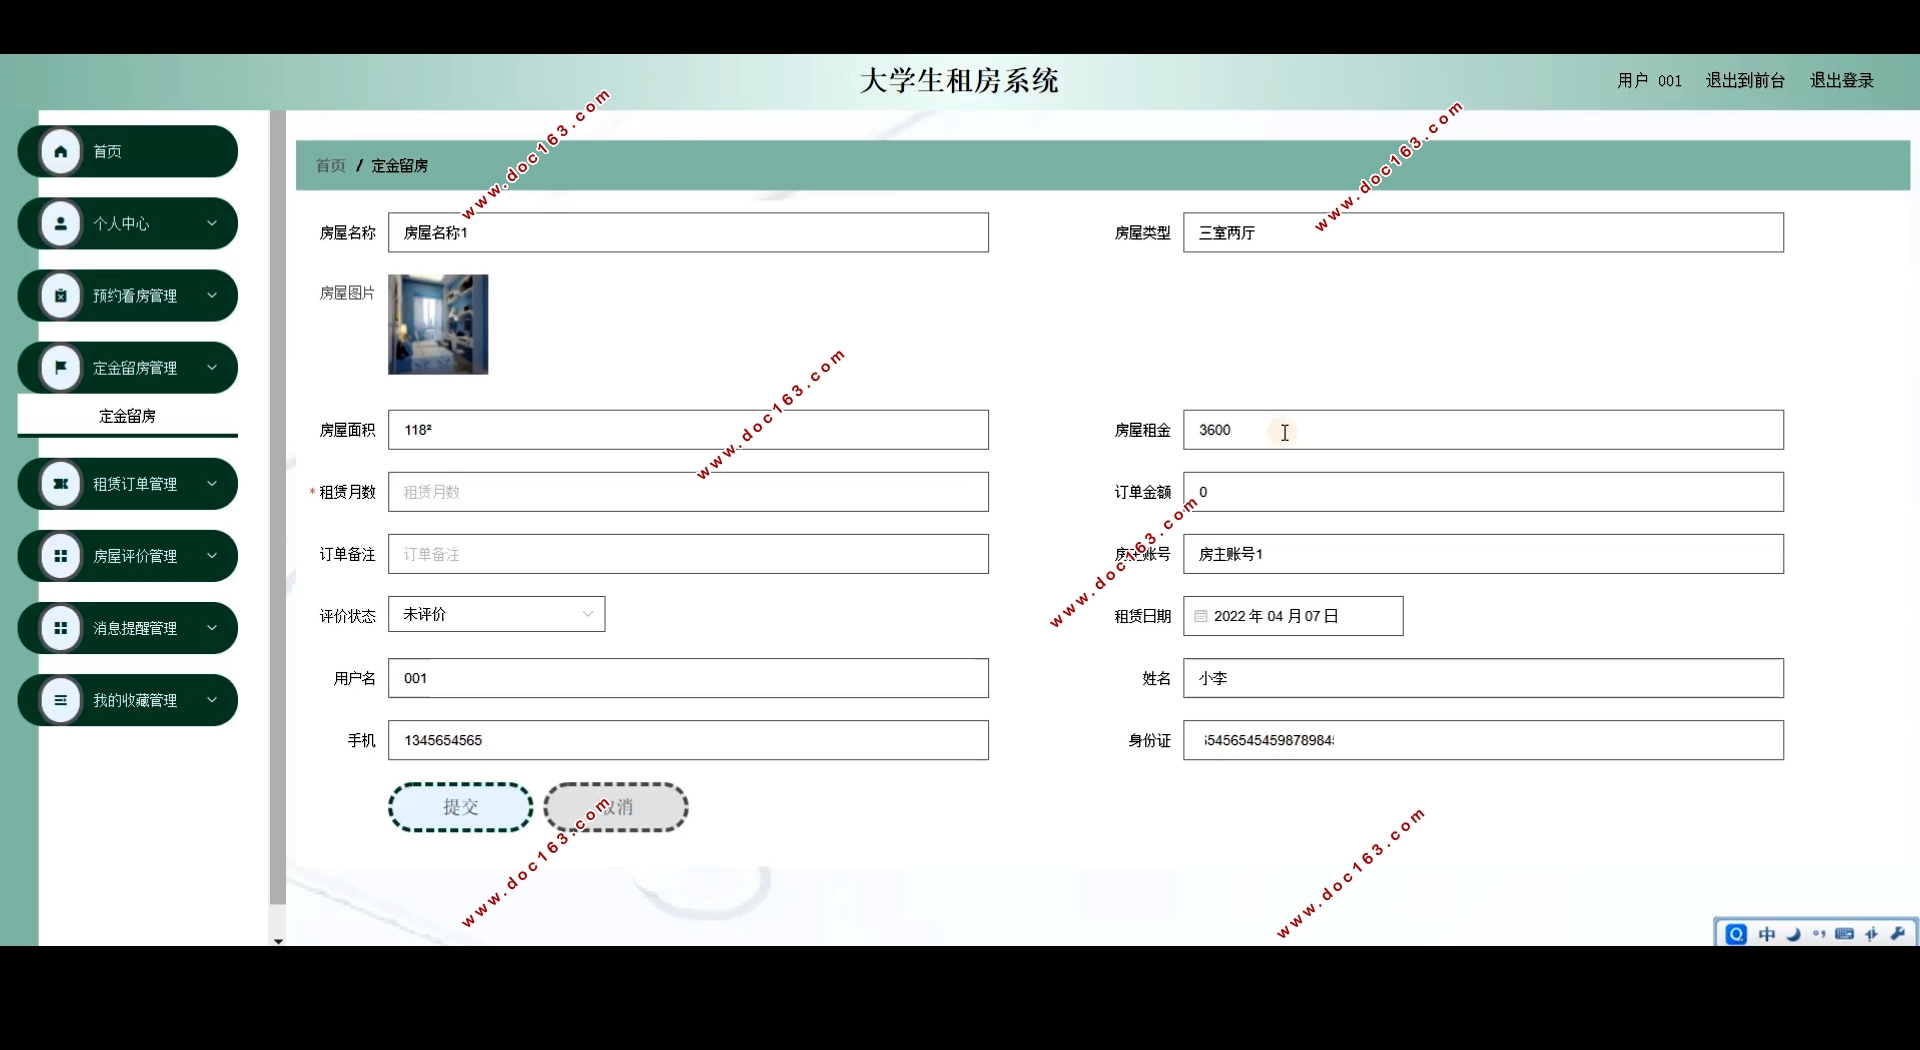Viewport: 1920px width, 1050px height.
Task: Focus the 租赁月数 input field
Action: click(x=689, y=492)
